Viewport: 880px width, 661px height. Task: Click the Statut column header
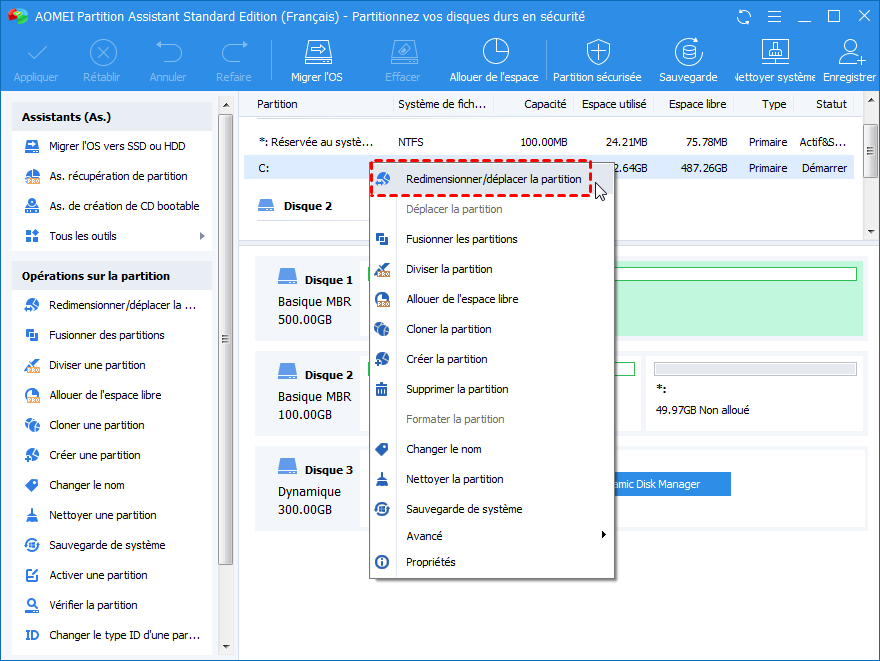point(831,104)
